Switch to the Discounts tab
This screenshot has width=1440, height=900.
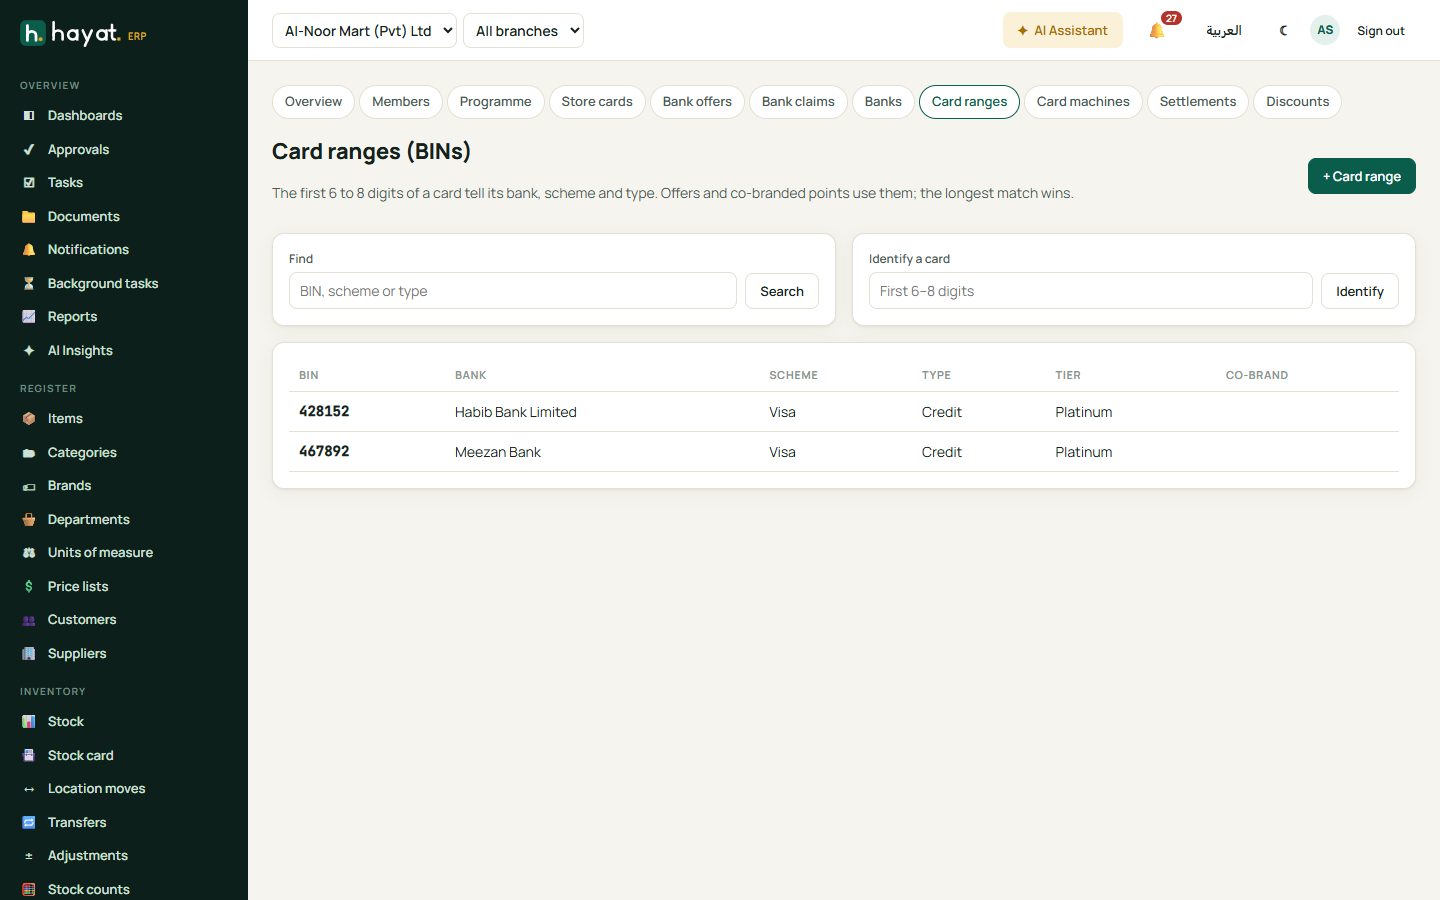click(1297, 102)
